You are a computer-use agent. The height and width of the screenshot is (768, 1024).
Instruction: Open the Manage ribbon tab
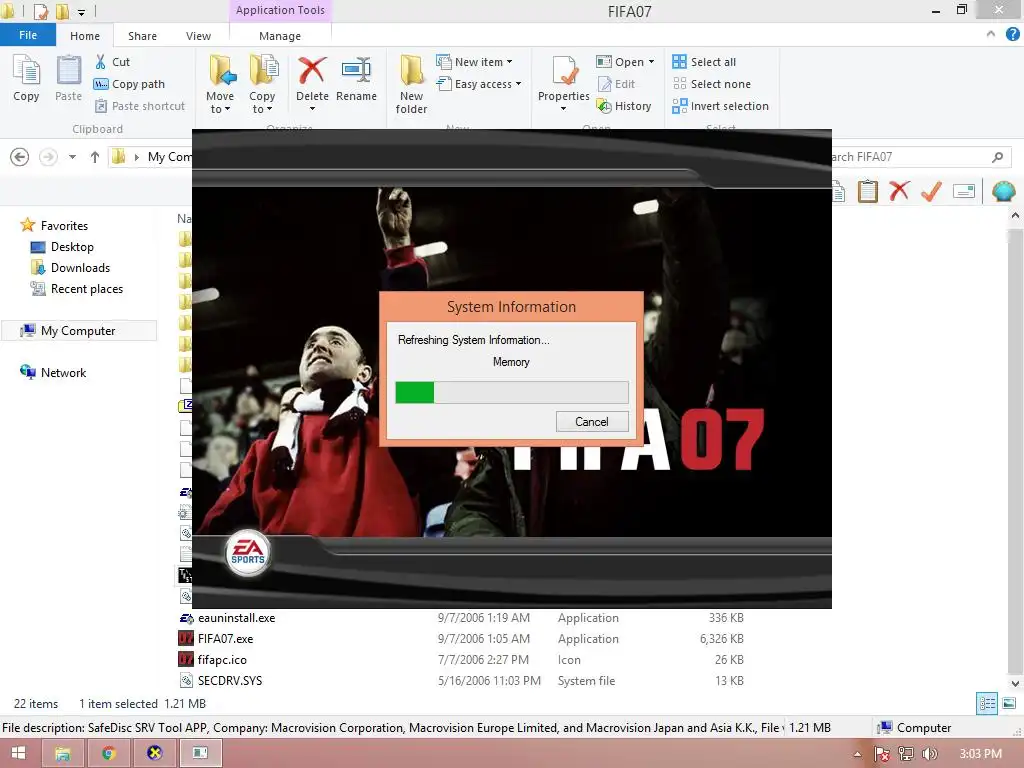tap(280, 36)
